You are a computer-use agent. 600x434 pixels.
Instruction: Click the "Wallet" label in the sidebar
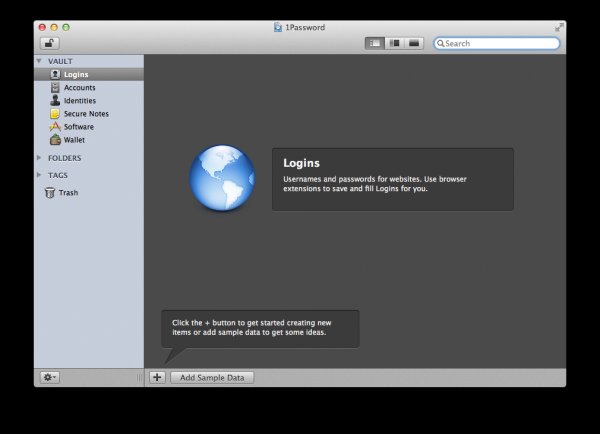pyautogui.click(x=74, y=140)
